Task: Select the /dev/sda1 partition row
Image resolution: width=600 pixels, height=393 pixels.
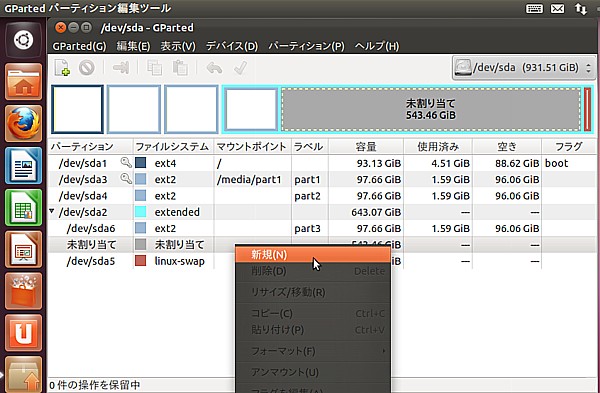Action: (322, 163)
